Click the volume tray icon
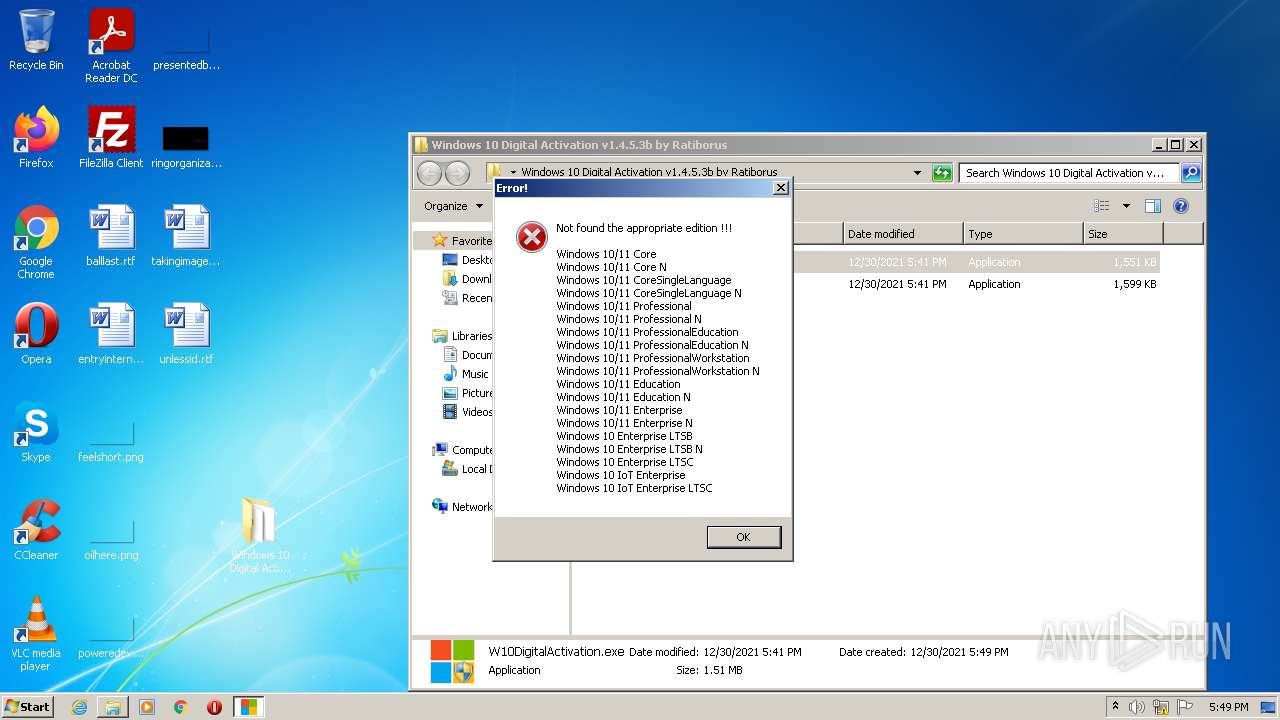The width and height of the screenshot is (1280, 720). [x=1137, y=707]
